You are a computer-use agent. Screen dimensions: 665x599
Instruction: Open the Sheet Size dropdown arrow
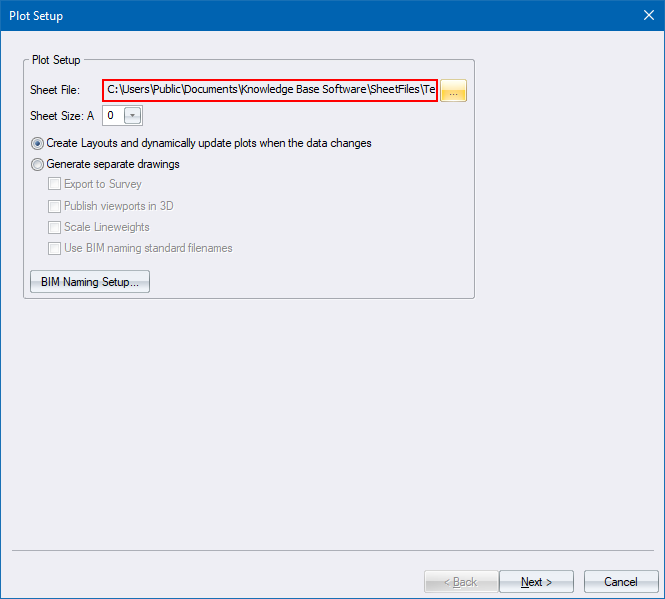click(x=133, y=116)
